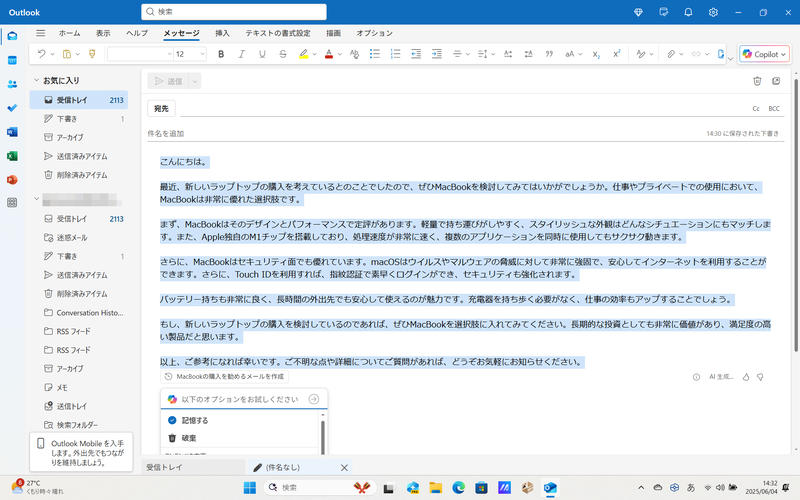Decrease the paragraph indent
Screen dimensions: 800x500
416,54
